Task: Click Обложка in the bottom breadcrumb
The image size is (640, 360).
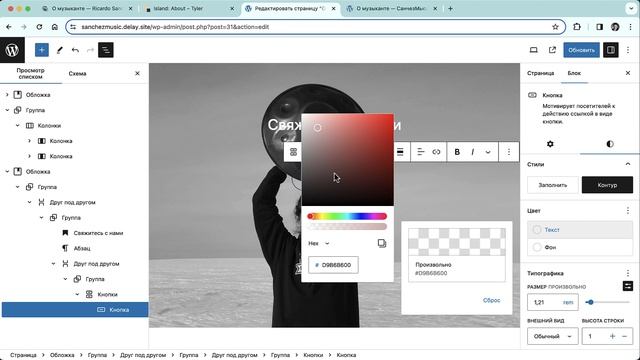Action: 62,355
